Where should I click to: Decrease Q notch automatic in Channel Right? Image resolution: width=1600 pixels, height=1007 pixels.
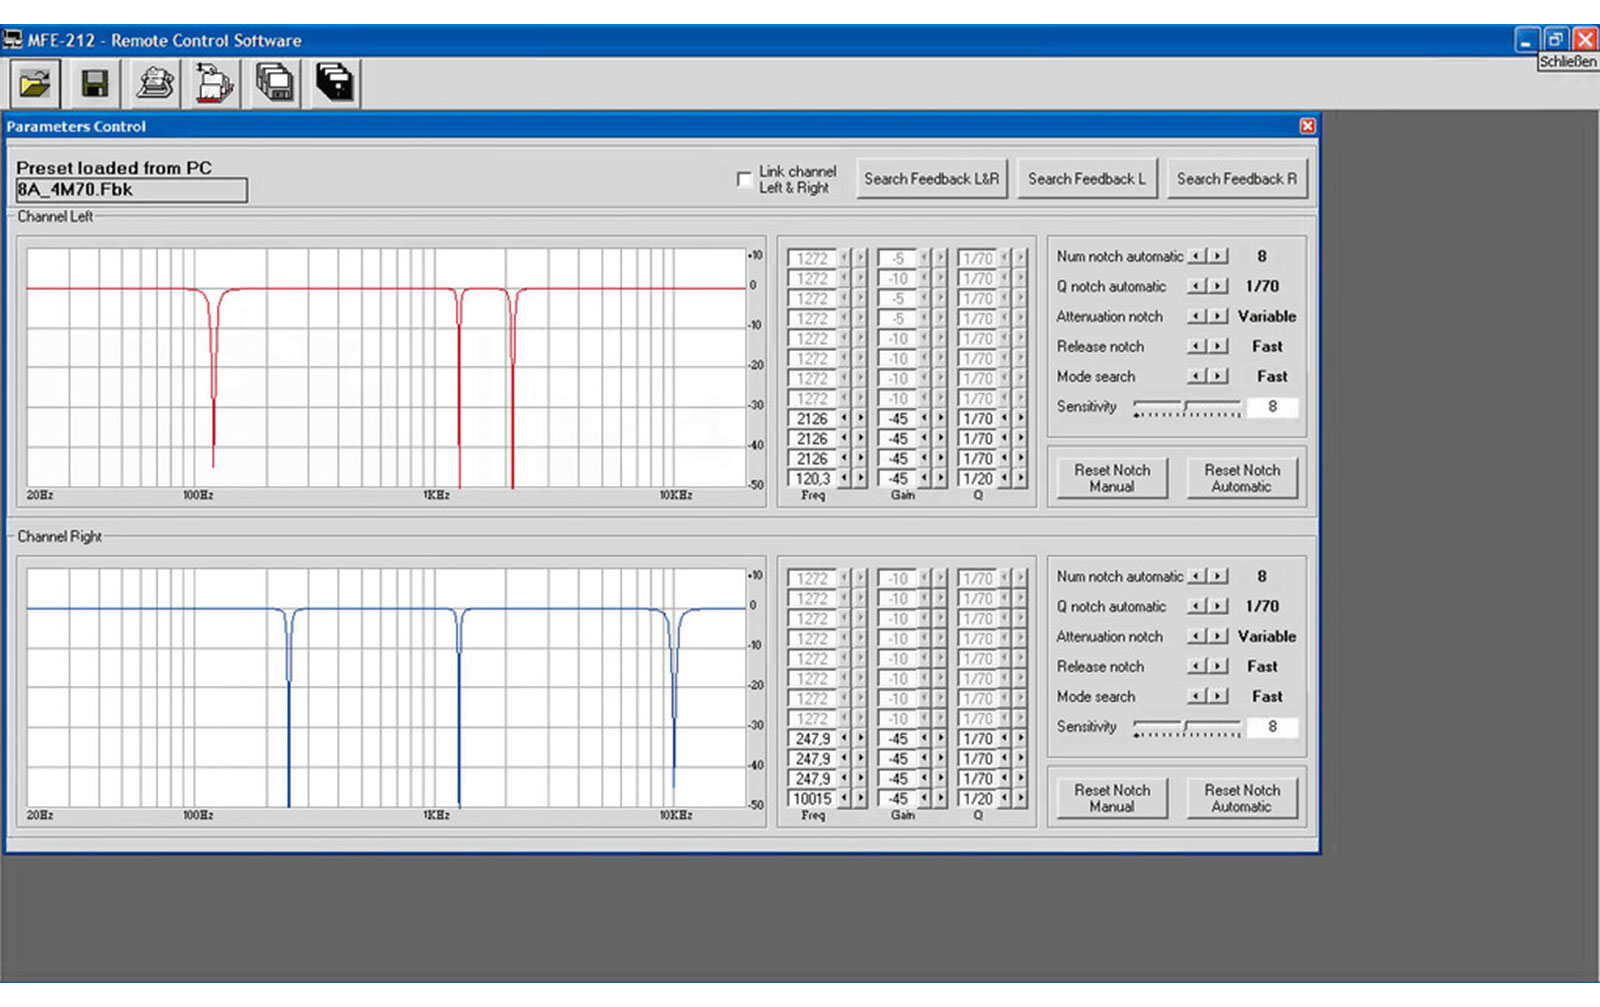pos(1196,606)
